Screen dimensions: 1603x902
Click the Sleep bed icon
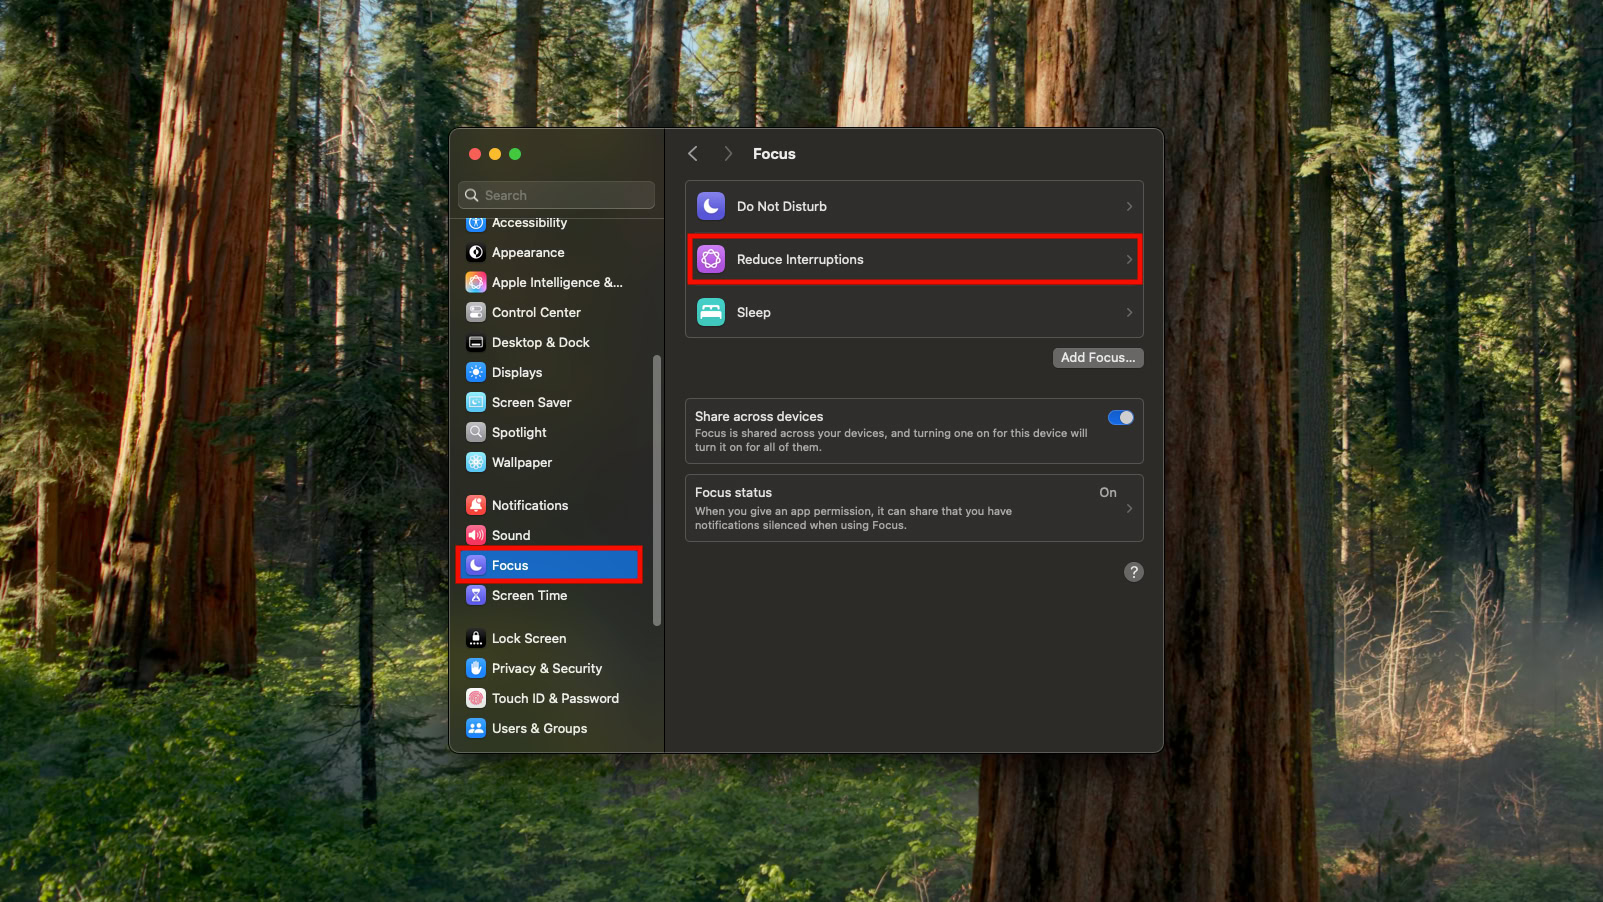(x=711, y=312)
